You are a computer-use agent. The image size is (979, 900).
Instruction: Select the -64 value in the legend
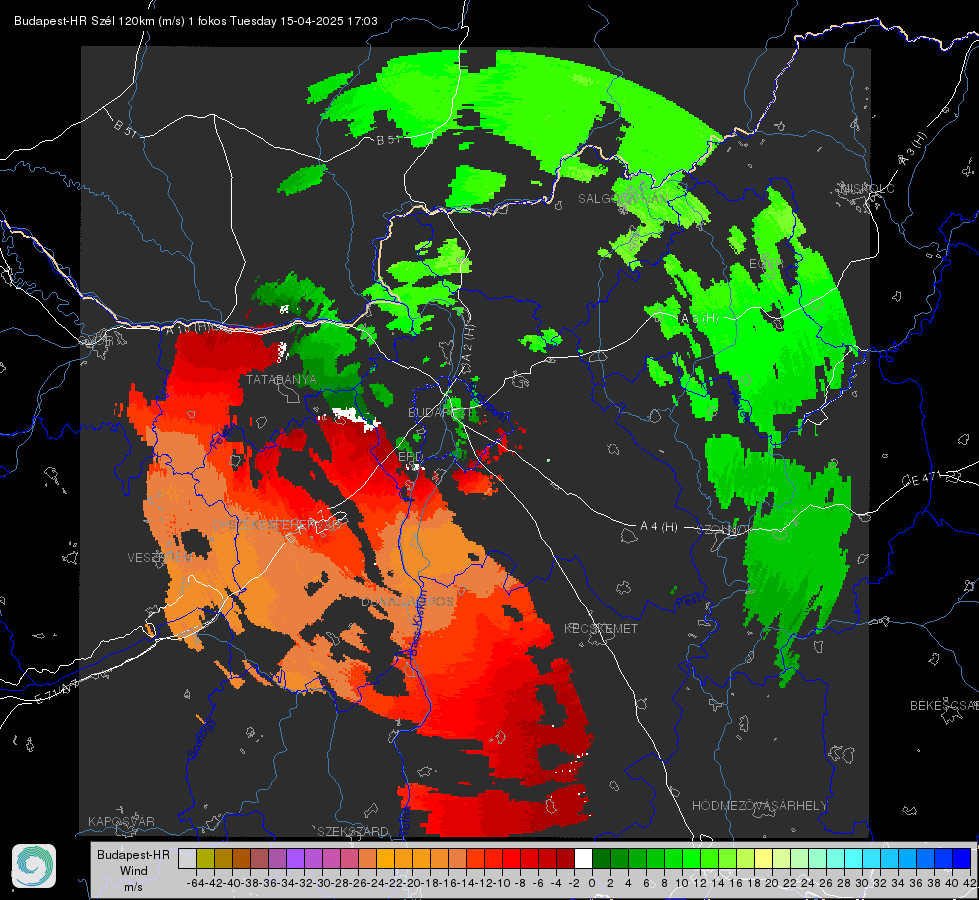coord(196,883)
